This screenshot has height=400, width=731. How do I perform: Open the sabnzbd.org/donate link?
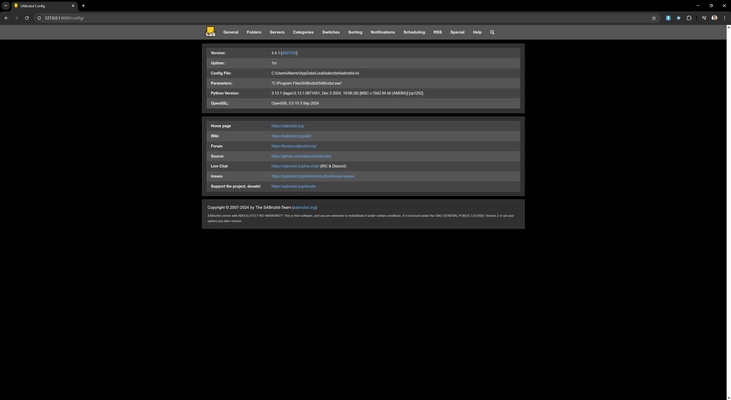[293, 186]
